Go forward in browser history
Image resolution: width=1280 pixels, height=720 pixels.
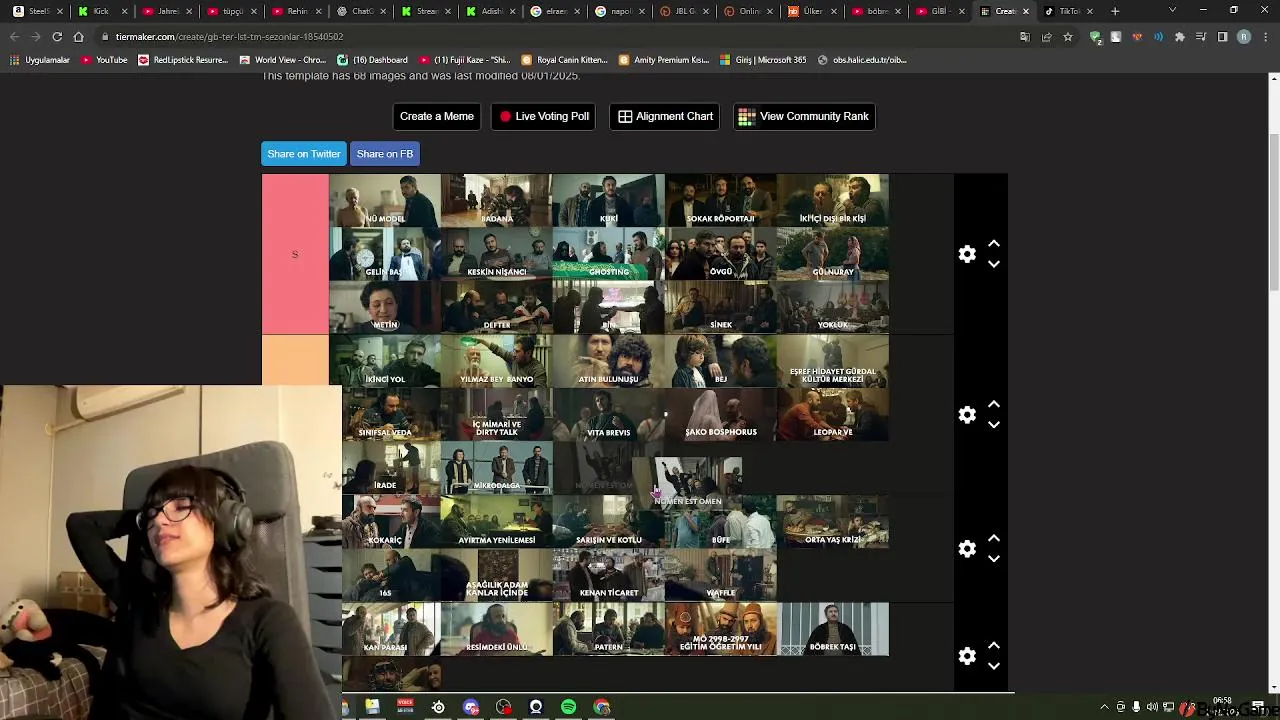point(35,37)
